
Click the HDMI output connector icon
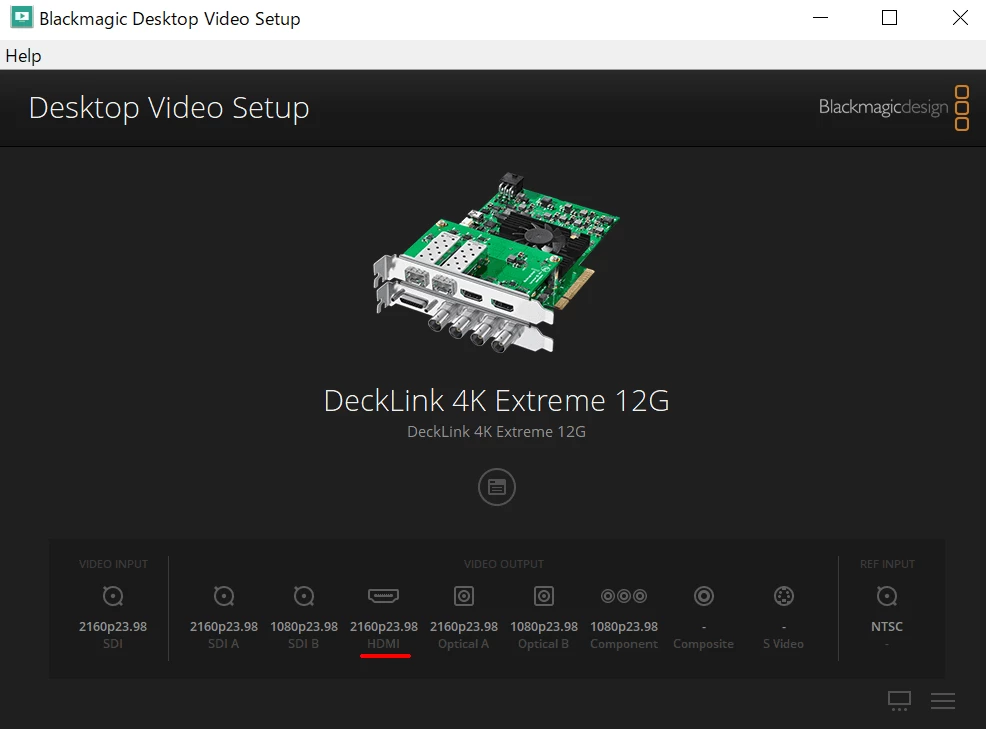click(384, 595)
